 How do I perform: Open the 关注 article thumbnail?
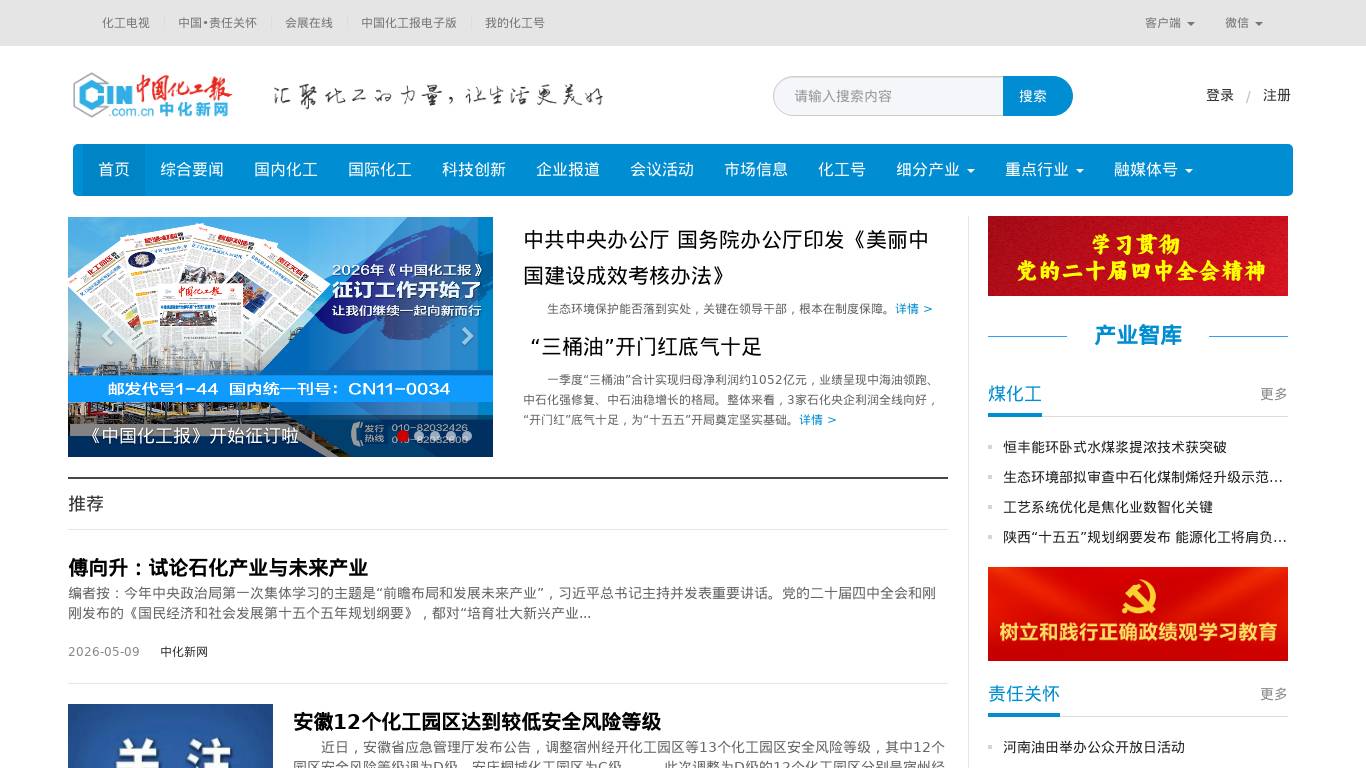[x=170, y=736]
